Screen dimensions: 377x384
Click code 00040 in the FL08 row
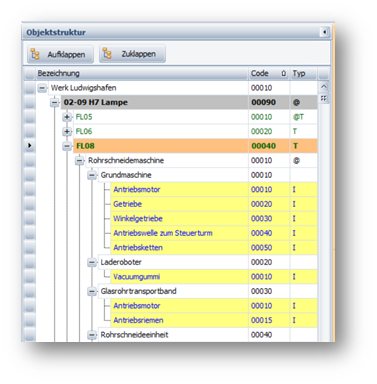pos(263,146)
